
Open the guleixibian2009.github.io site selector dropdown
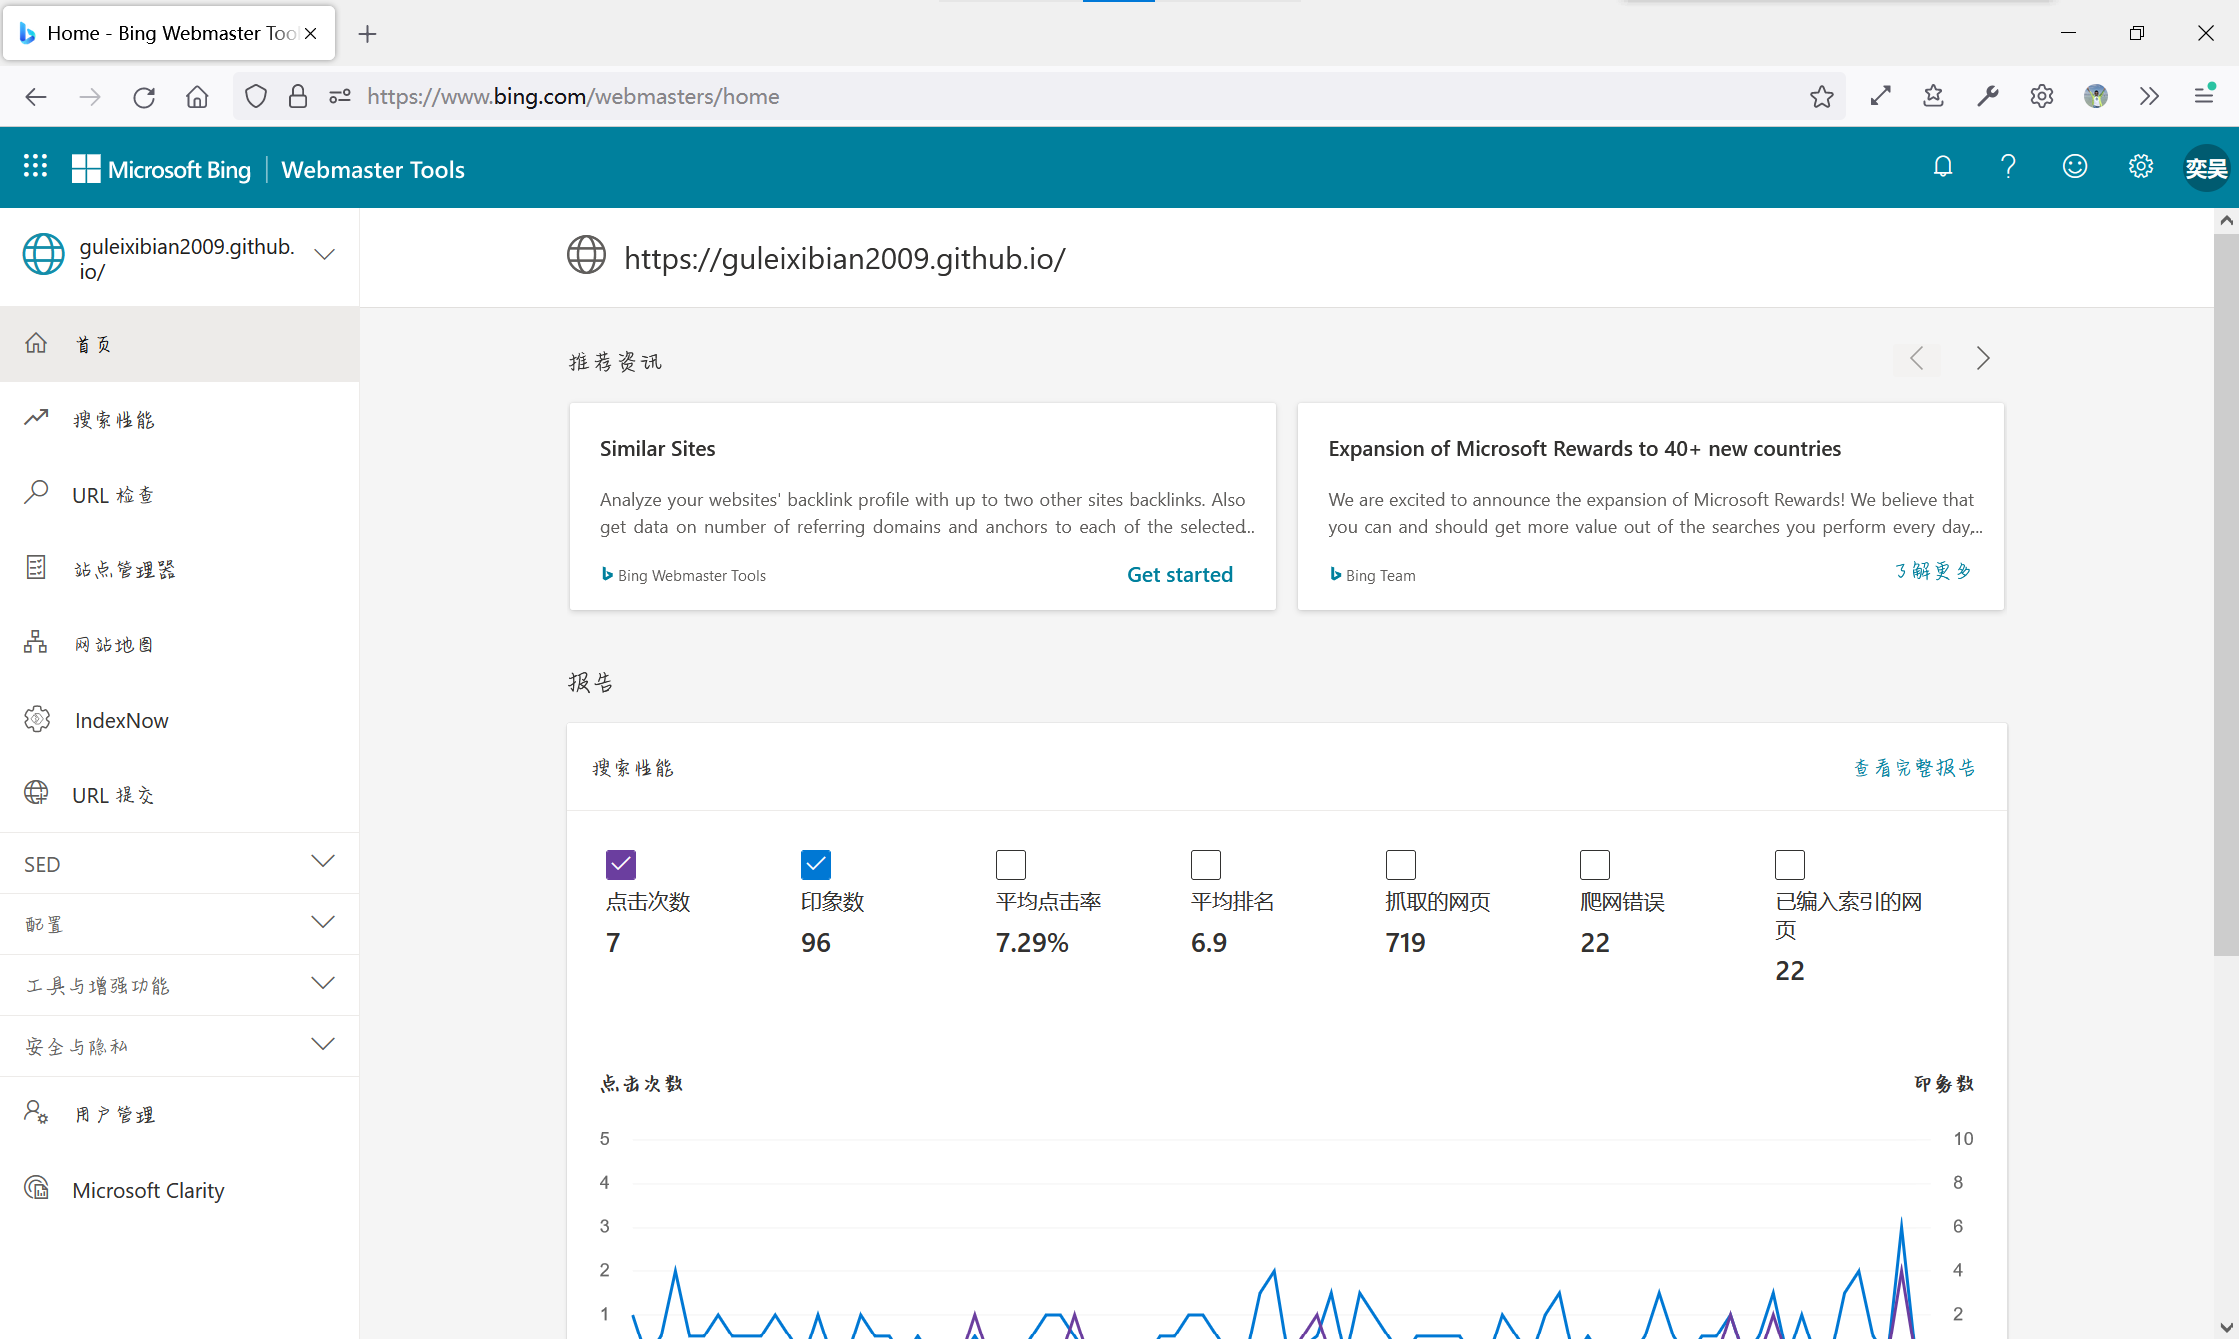click(324, 255)
